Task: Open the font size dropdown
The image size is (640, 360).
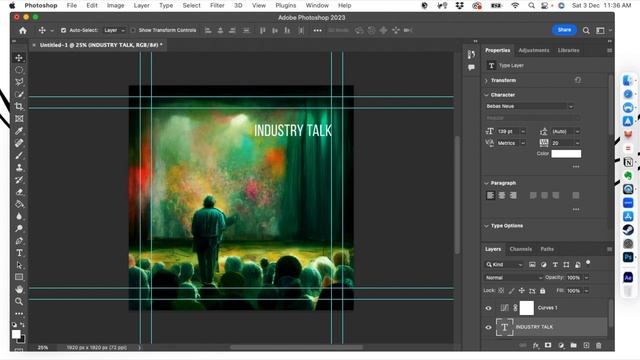Action: (x=523, y=131)
